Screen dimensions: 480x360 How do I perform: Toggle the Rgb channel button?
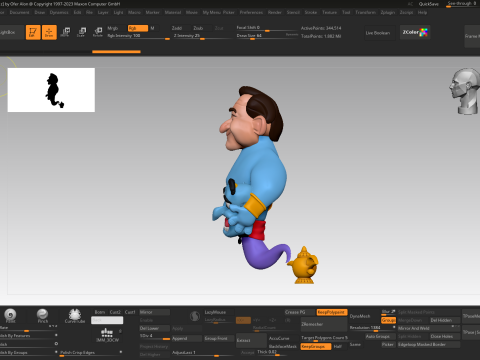tap(138, 28)
